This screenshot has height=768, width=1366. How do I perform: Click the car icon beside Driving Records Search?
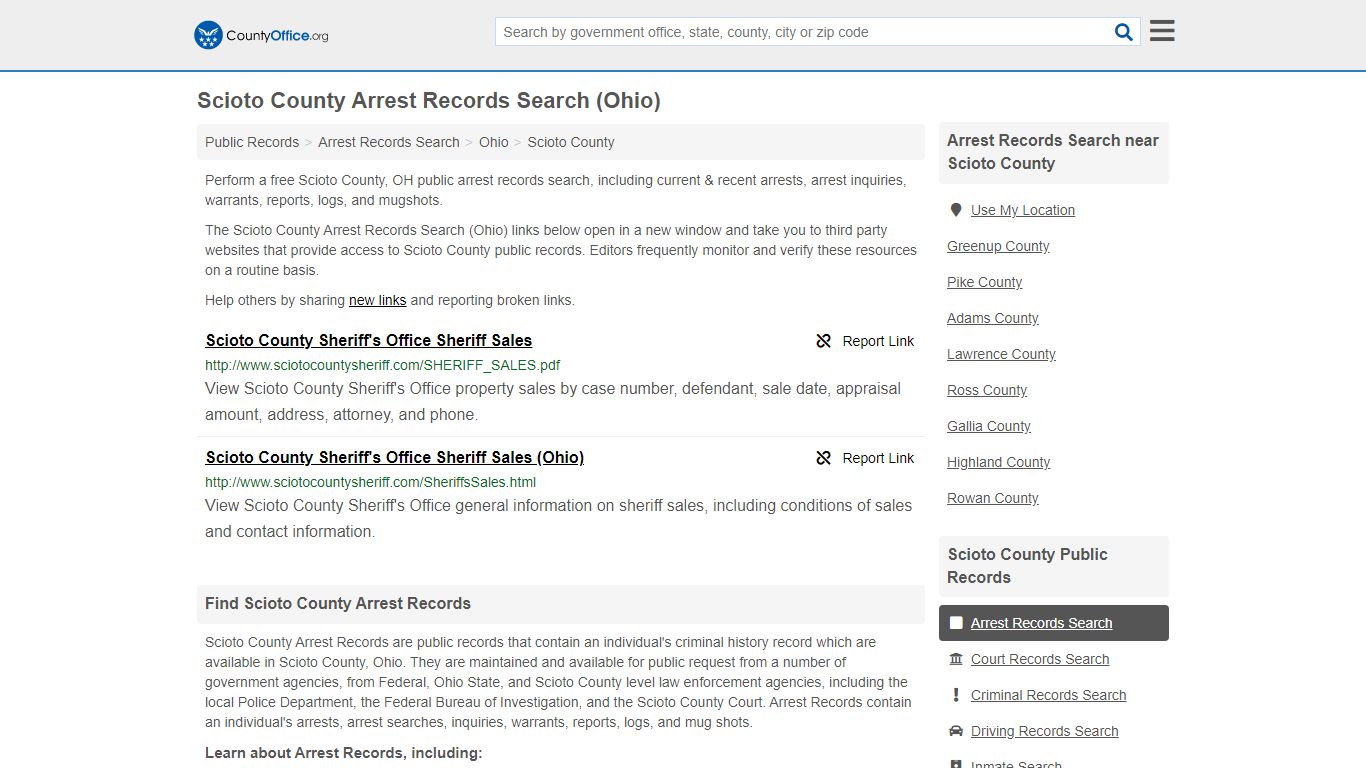pos(956,731)
